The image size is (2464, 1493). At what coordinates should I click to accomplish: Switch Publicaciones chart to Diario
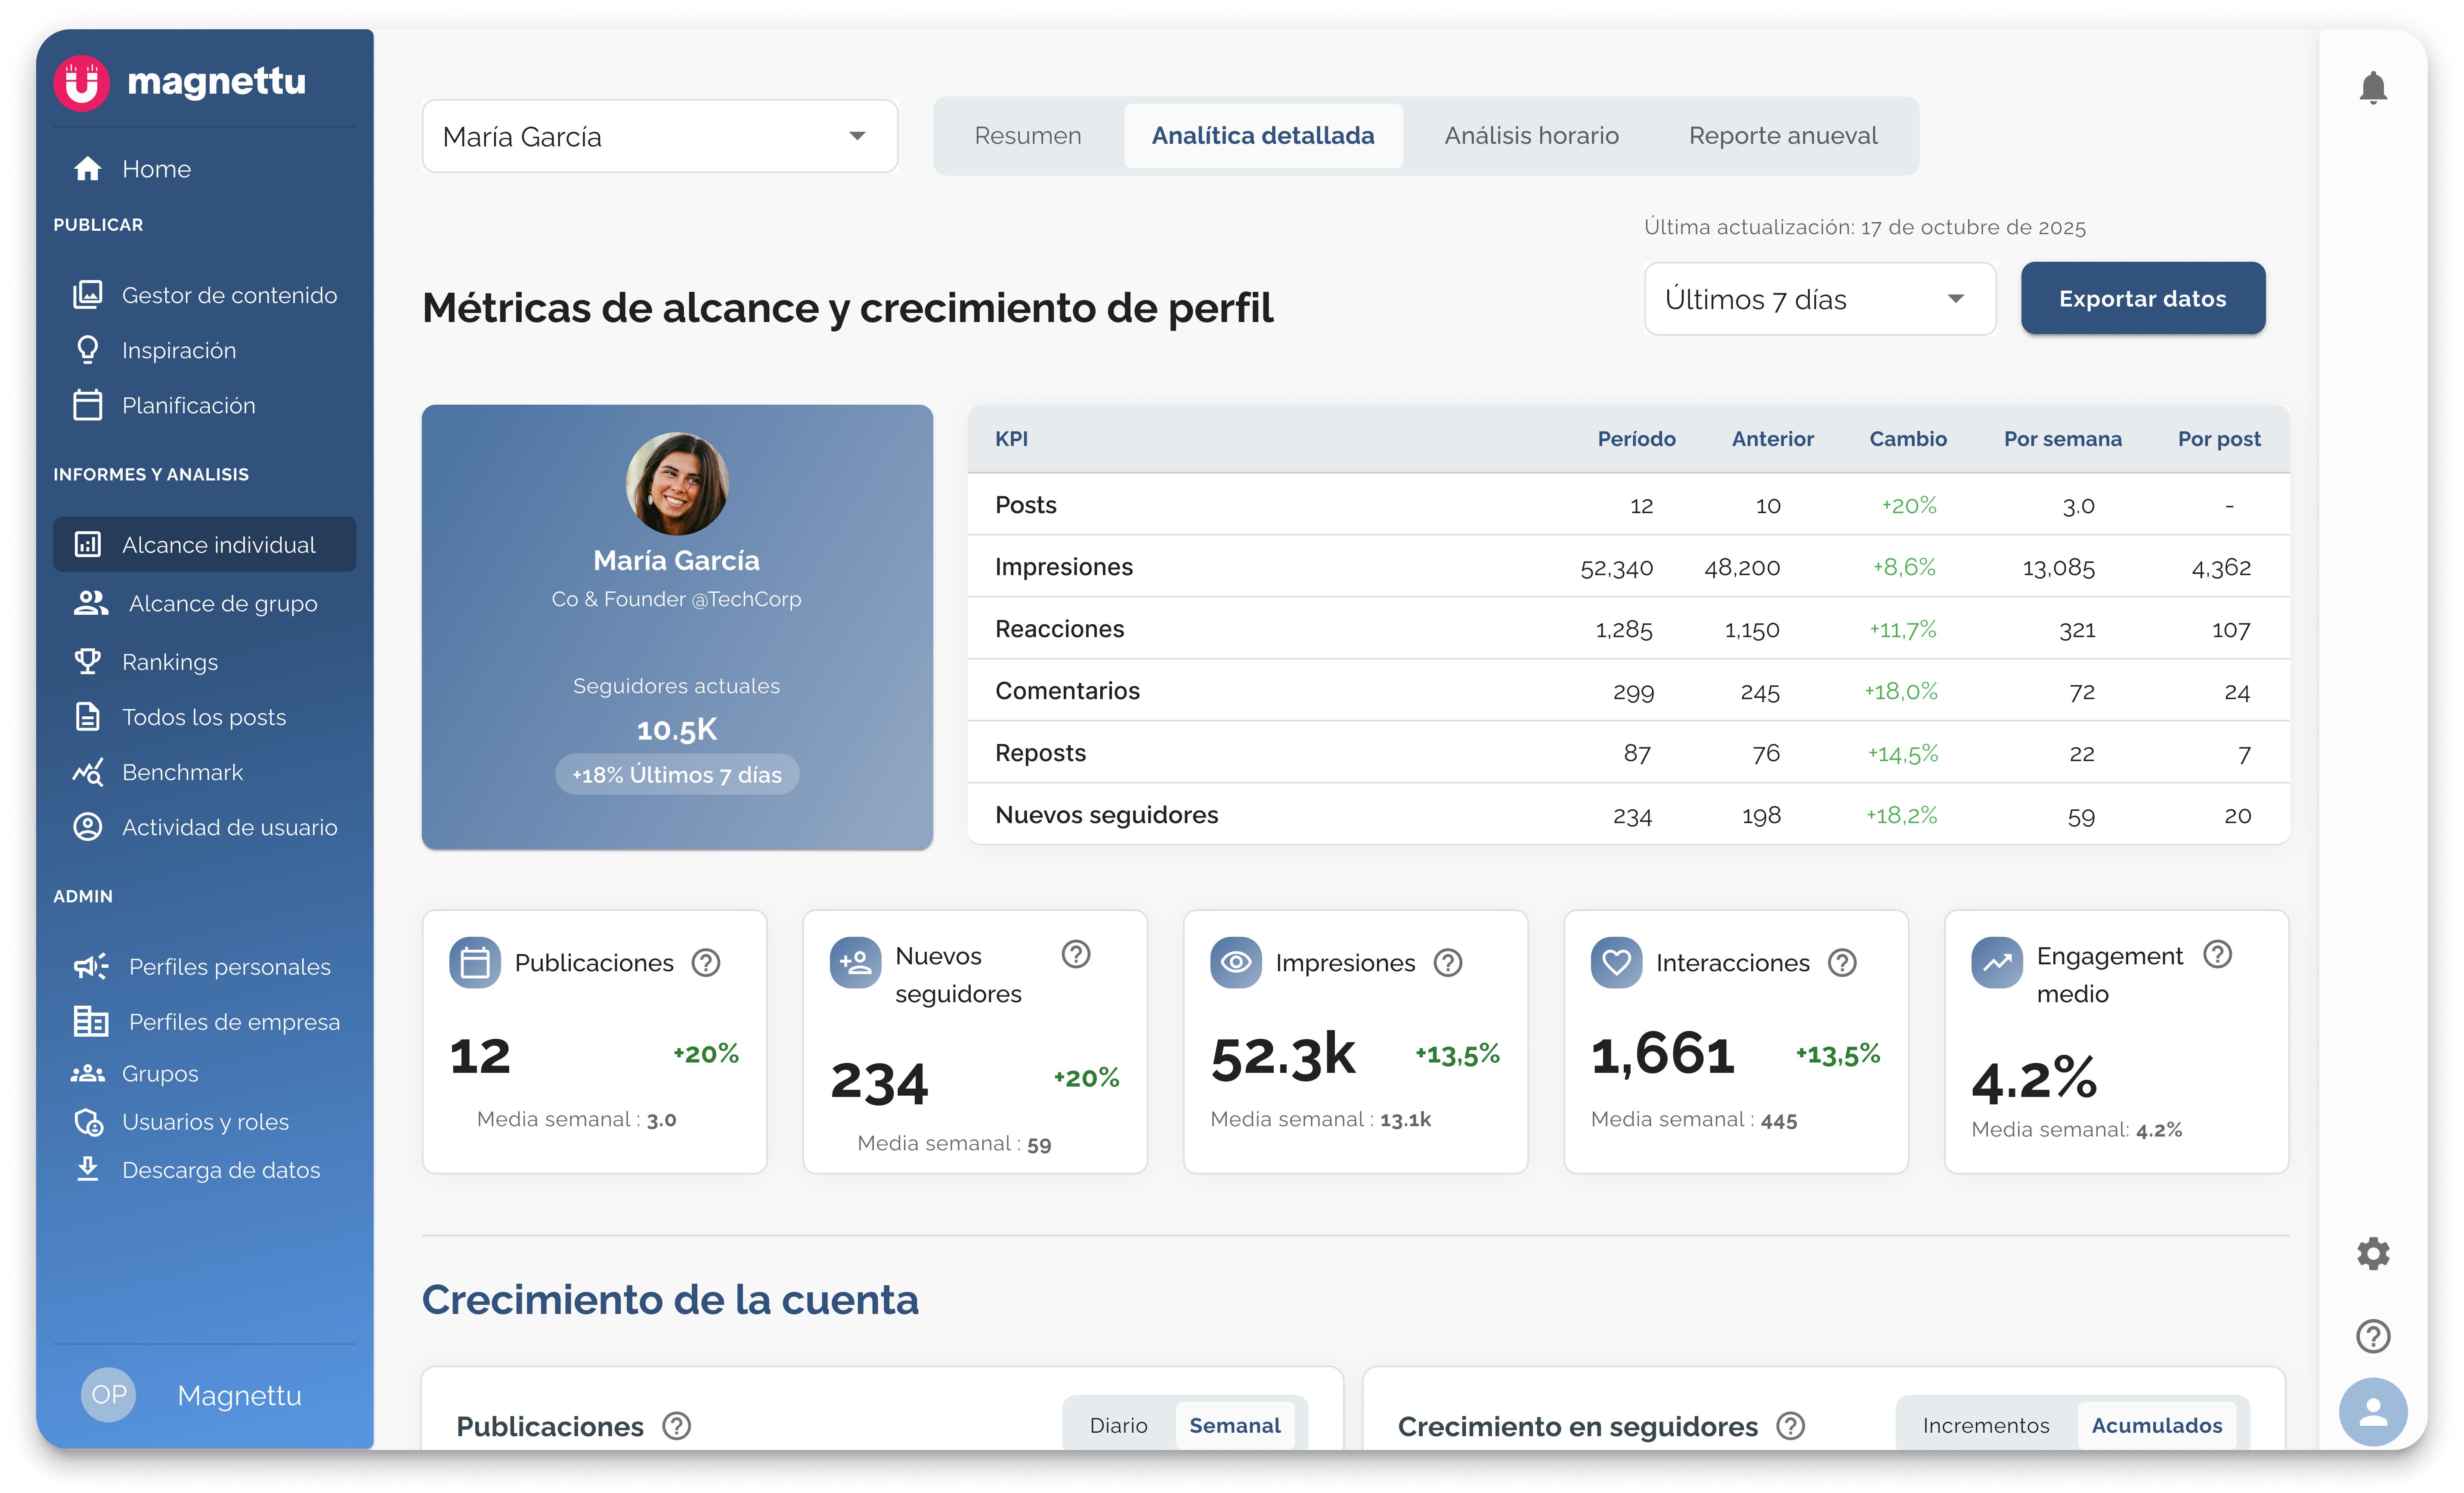click(x=1118, y=1425)
